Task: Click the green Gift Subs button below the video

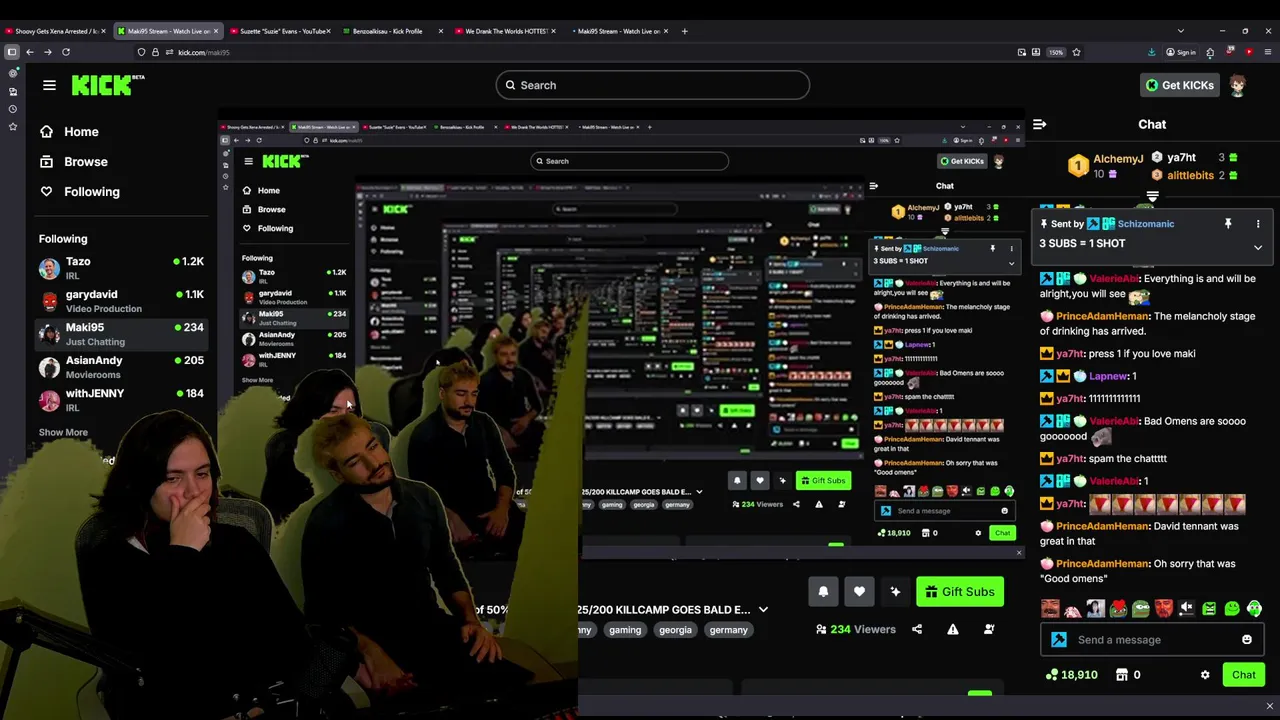Action: [959, 591]
